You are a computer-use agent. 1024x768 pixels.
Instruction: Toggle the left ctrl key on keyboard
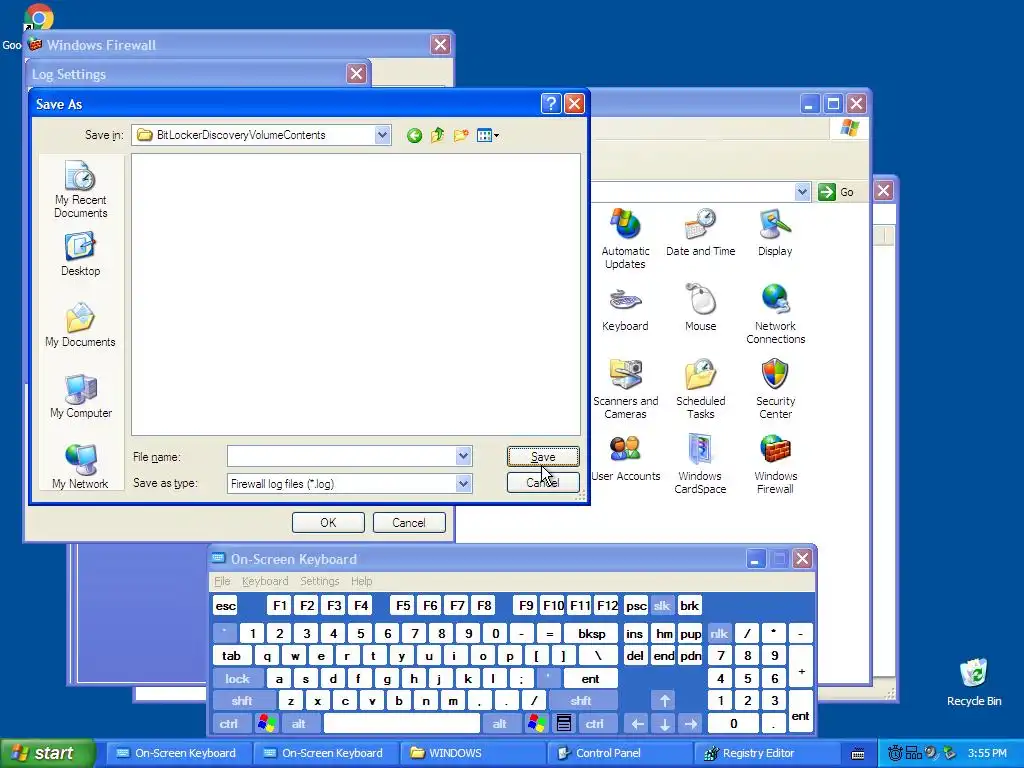click(x=229, y=724)
